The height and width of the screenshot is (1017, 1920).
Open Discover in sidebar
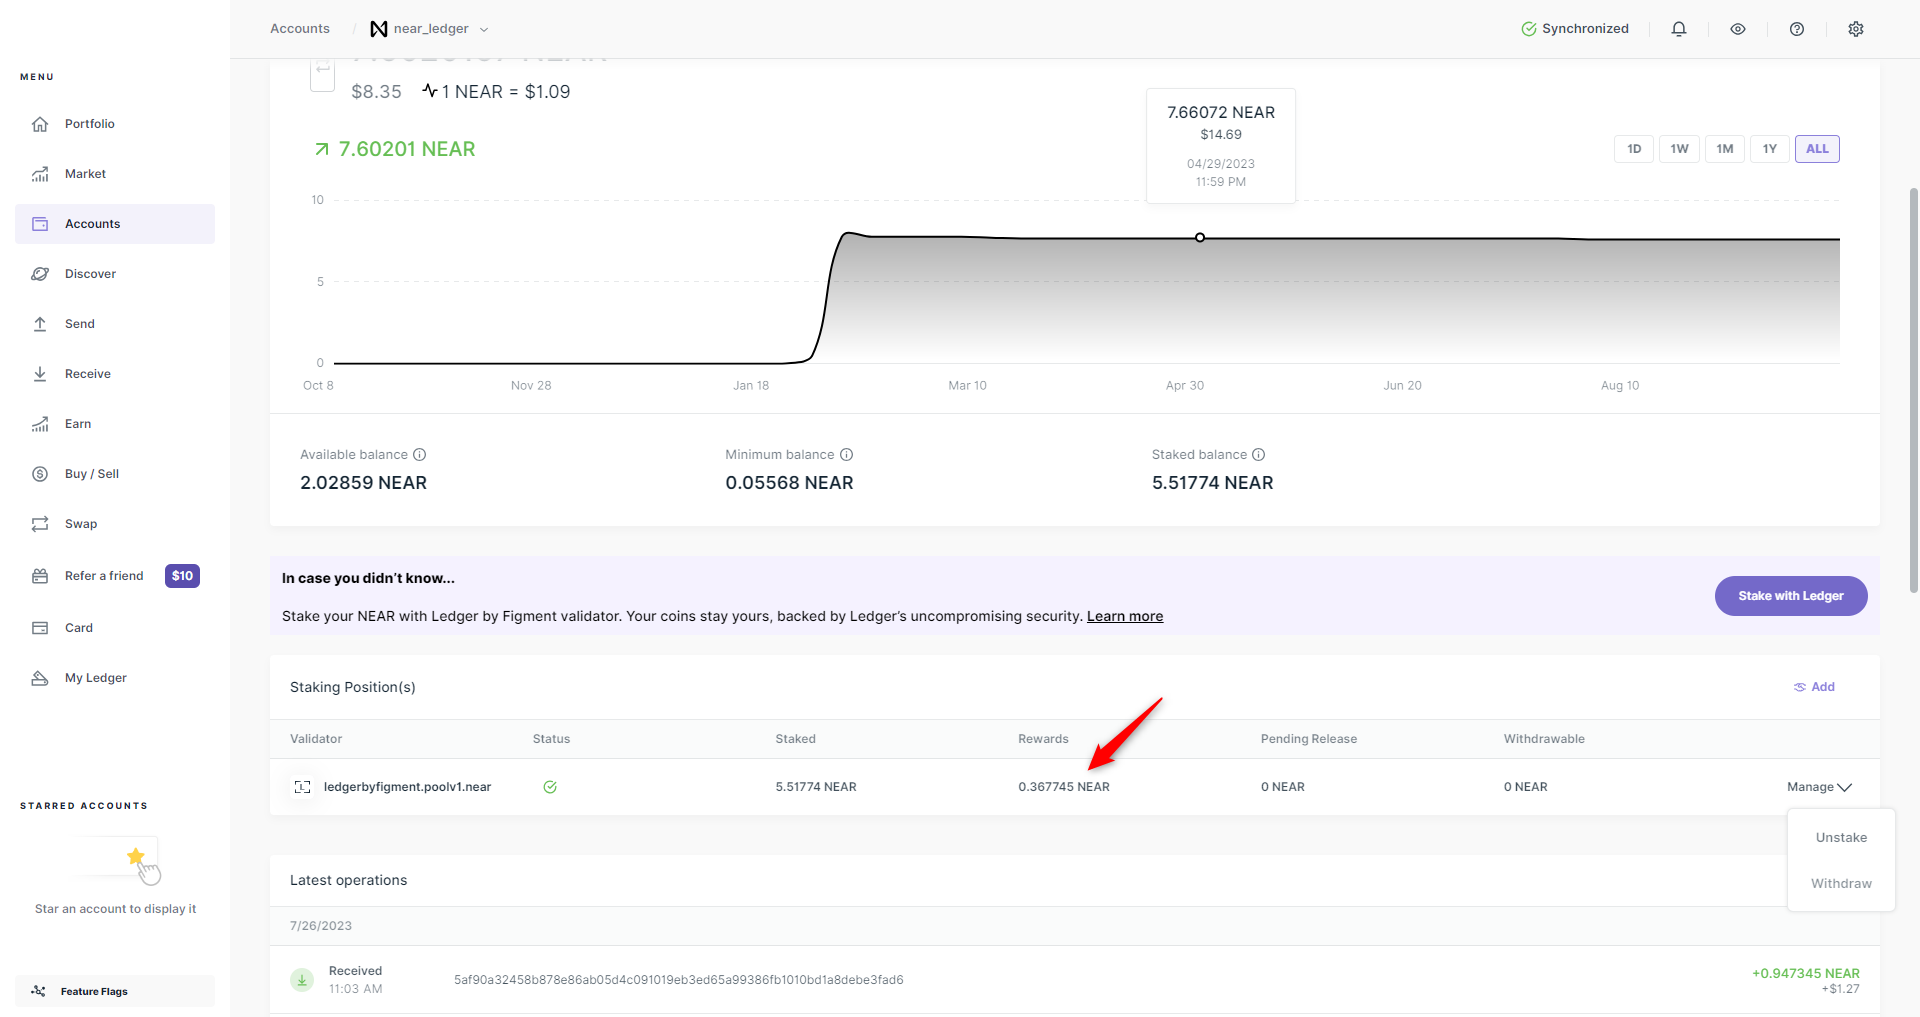pyautogui.click(x=115, y=274)
